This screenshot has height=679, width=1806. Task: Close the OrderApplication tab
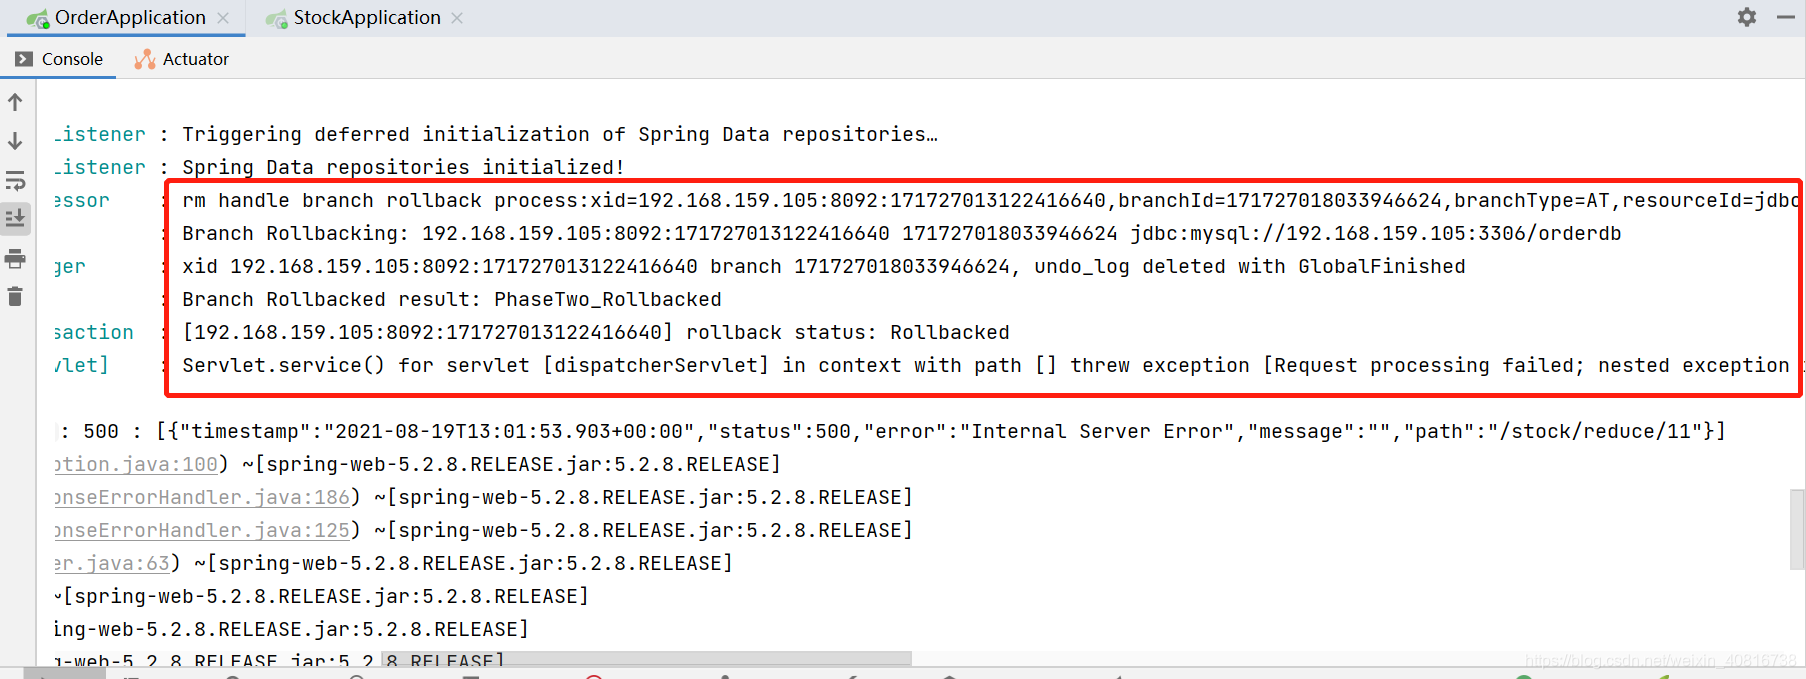(x=223, y=18)
